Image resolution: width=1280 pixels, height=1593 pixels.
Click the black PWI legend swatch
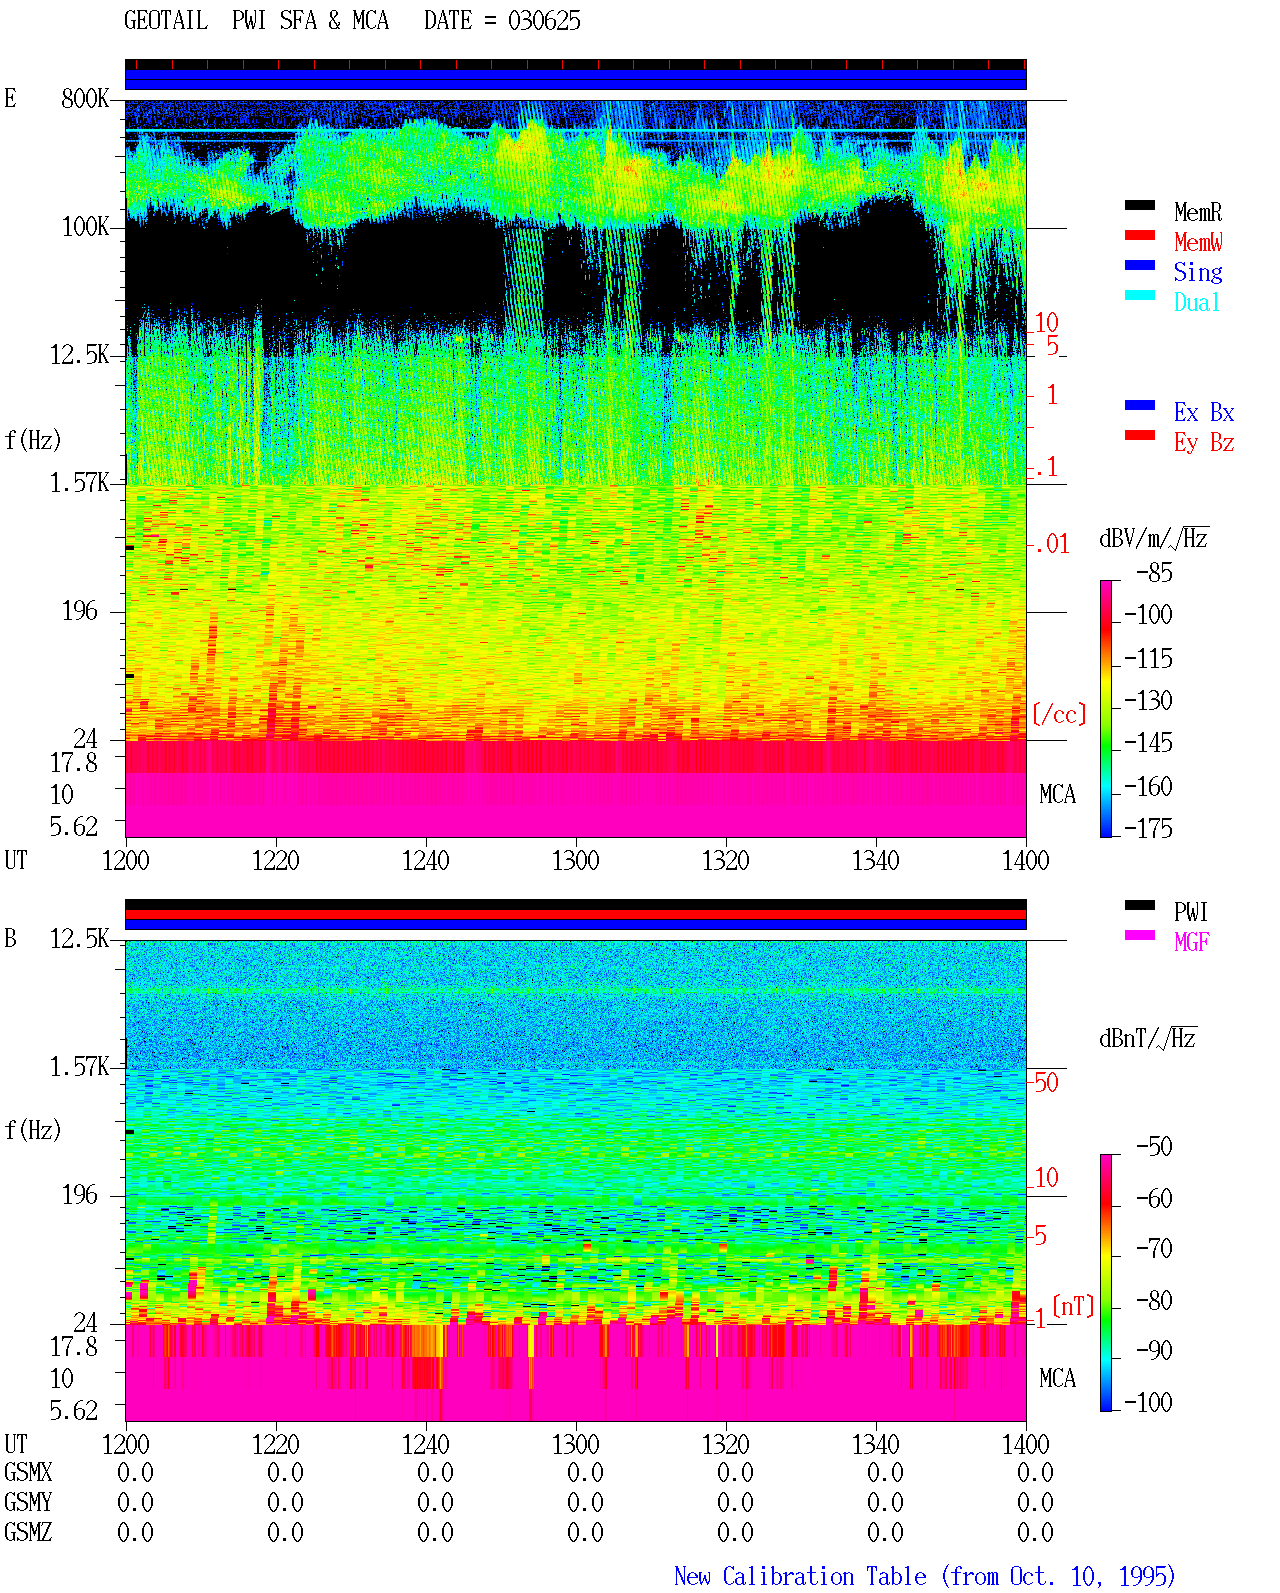(x=1140, y=905)
